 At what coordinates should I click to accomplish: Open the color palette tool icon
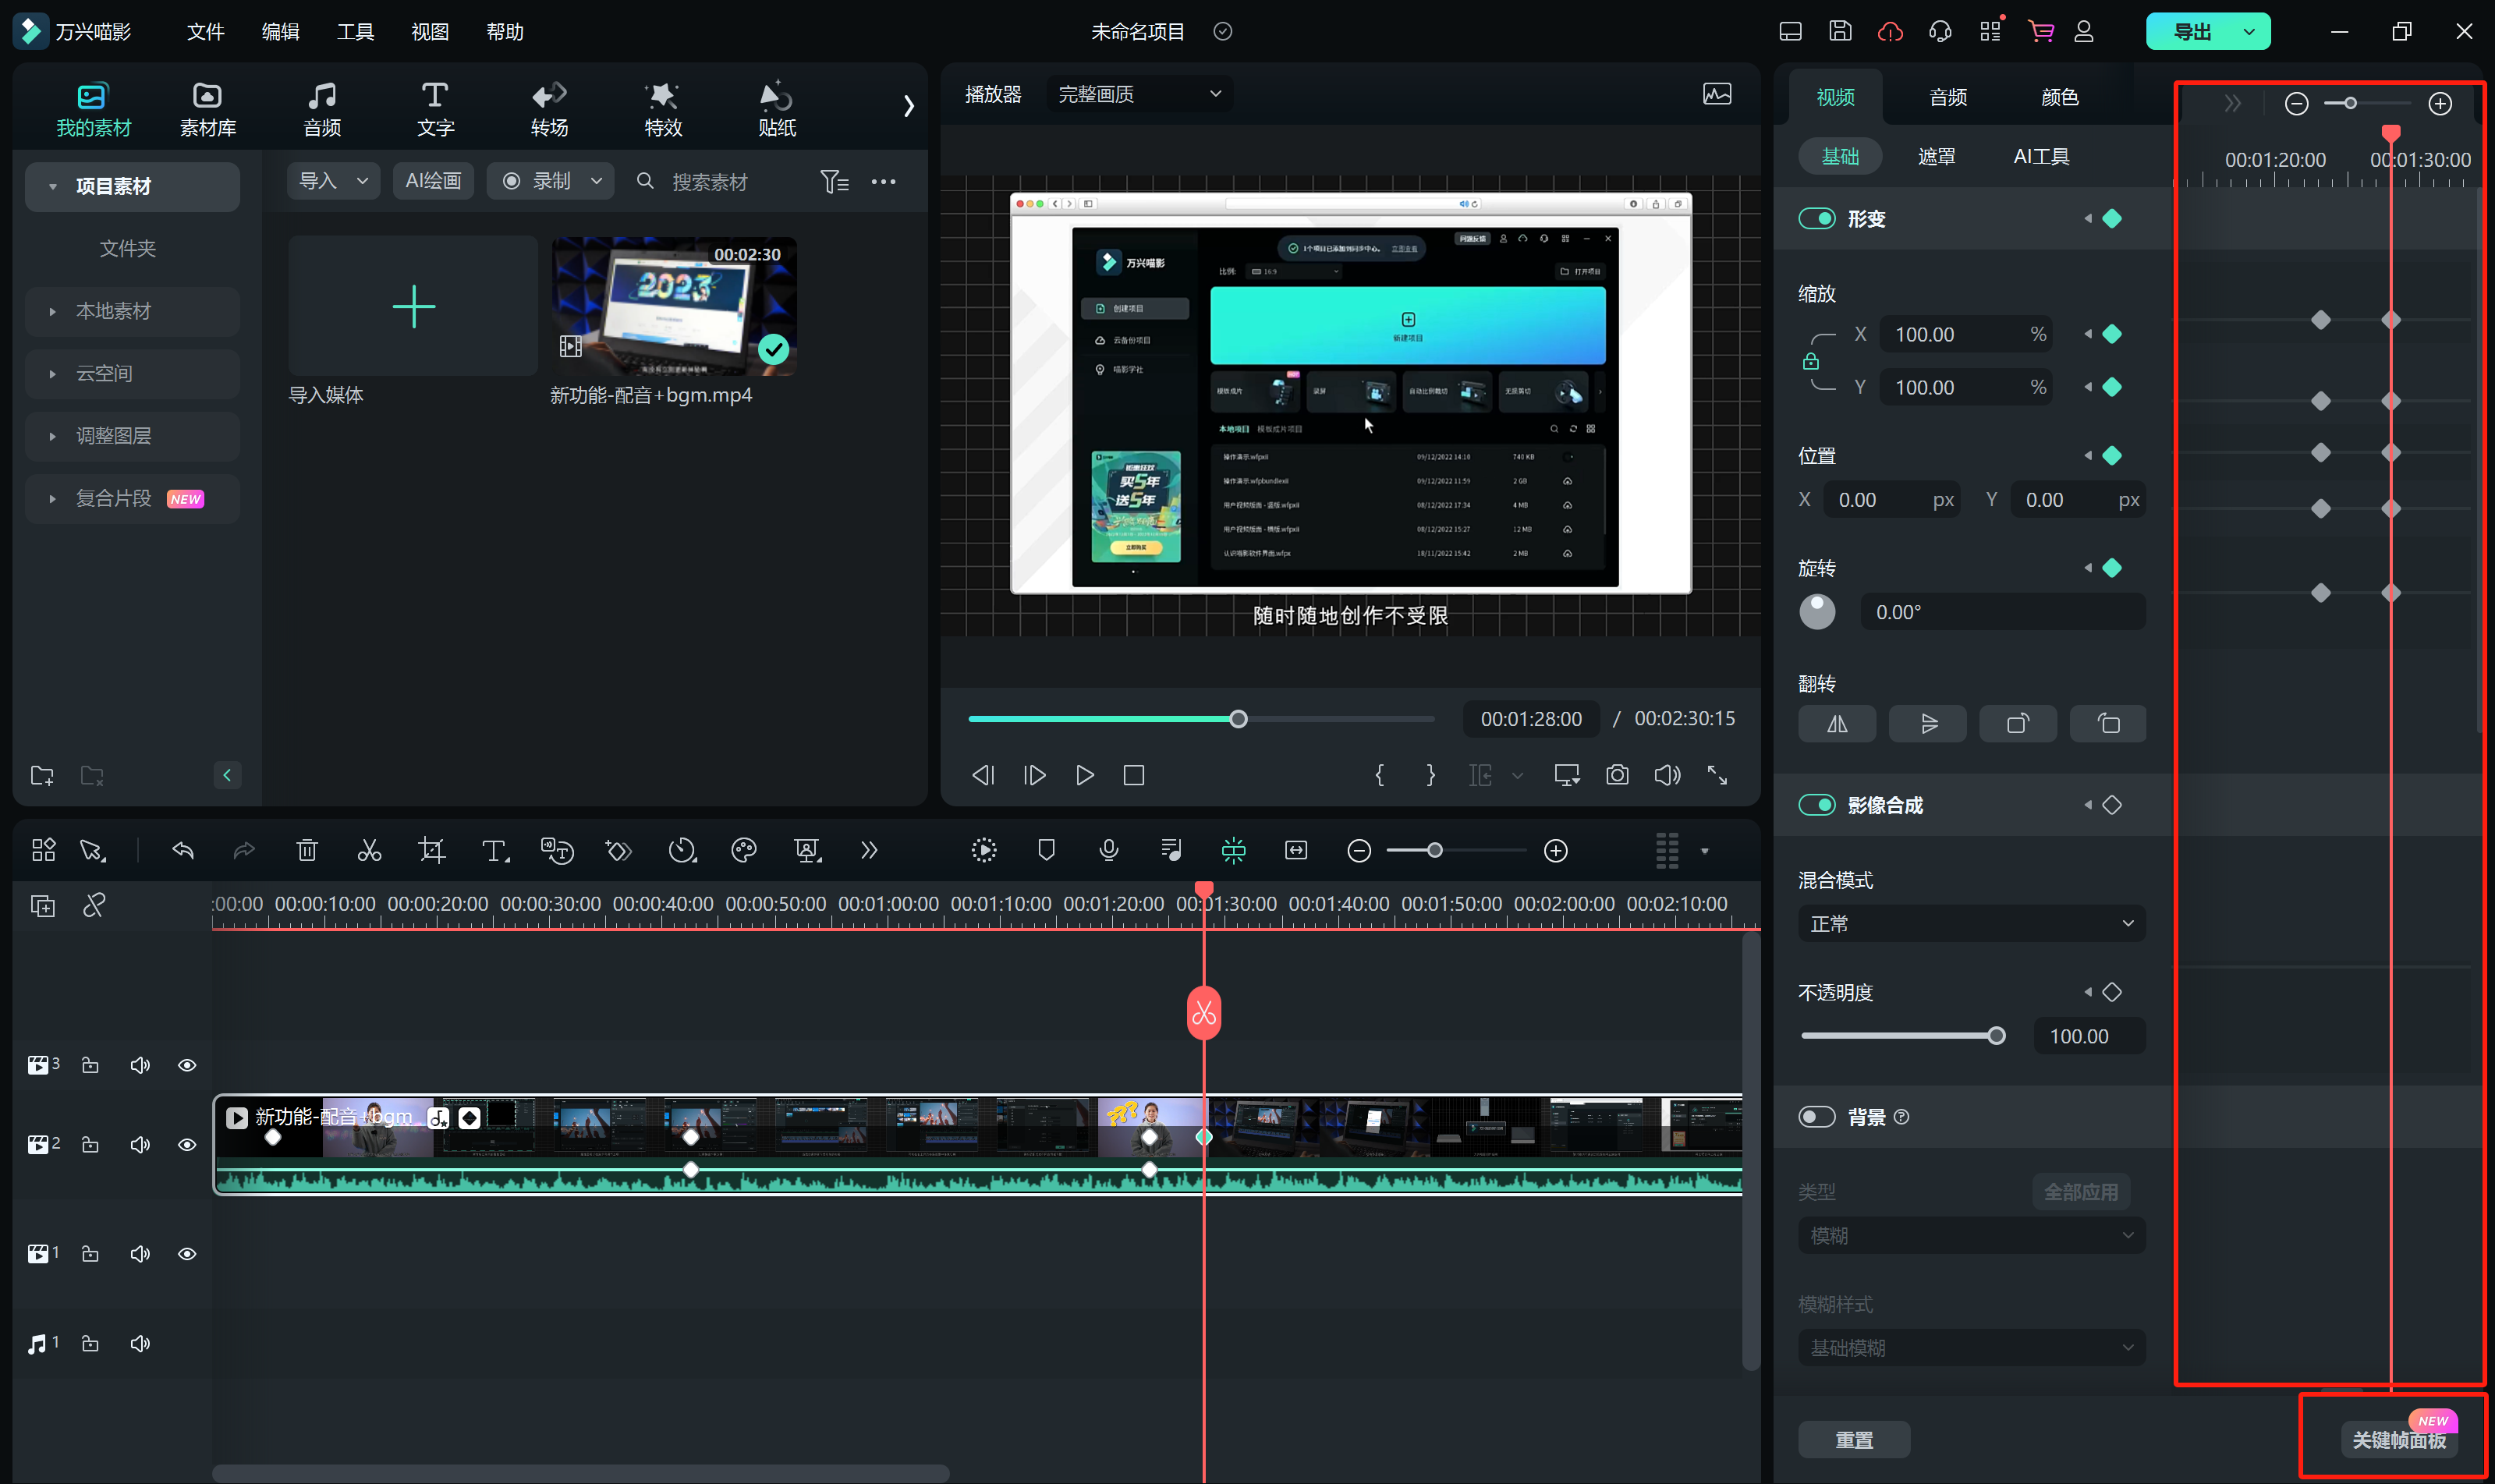tap(744, 851)
